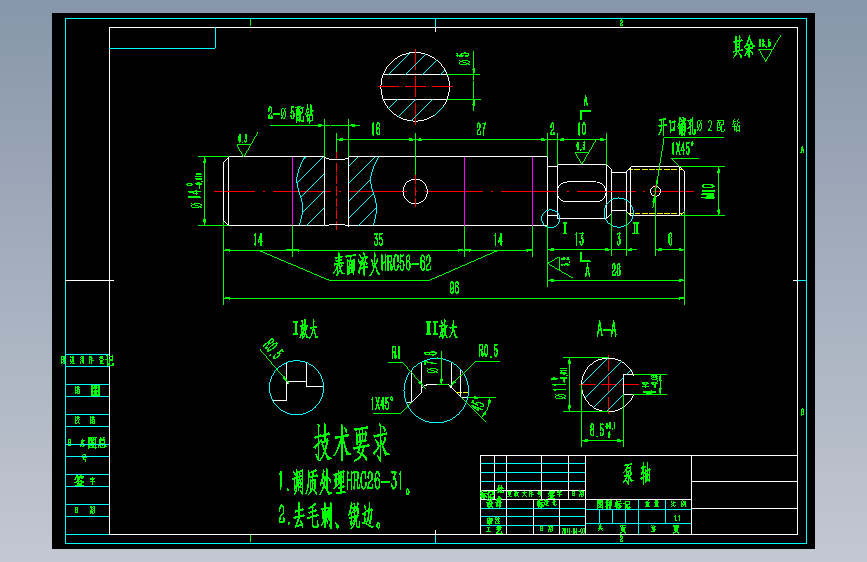The width and height of the screenshot is (867, 562).
Task: Select the keyway slot outline on shaft
Action: pyautogui.click(x=582, y=191)
